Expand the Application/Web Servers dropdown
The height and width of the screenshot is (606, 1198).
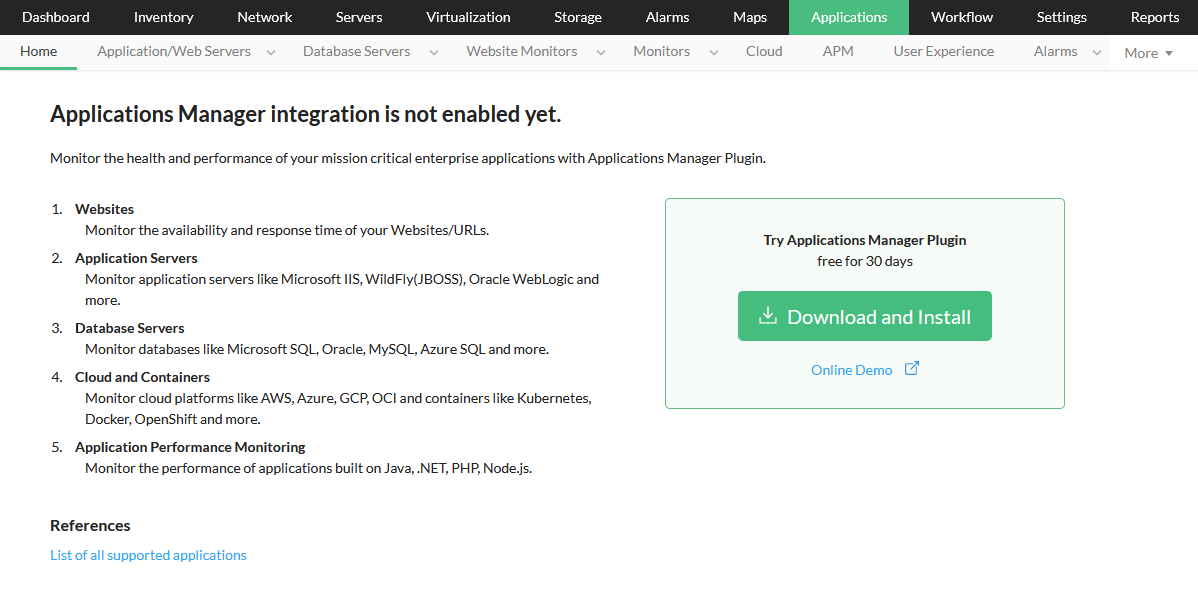point(270,51)
